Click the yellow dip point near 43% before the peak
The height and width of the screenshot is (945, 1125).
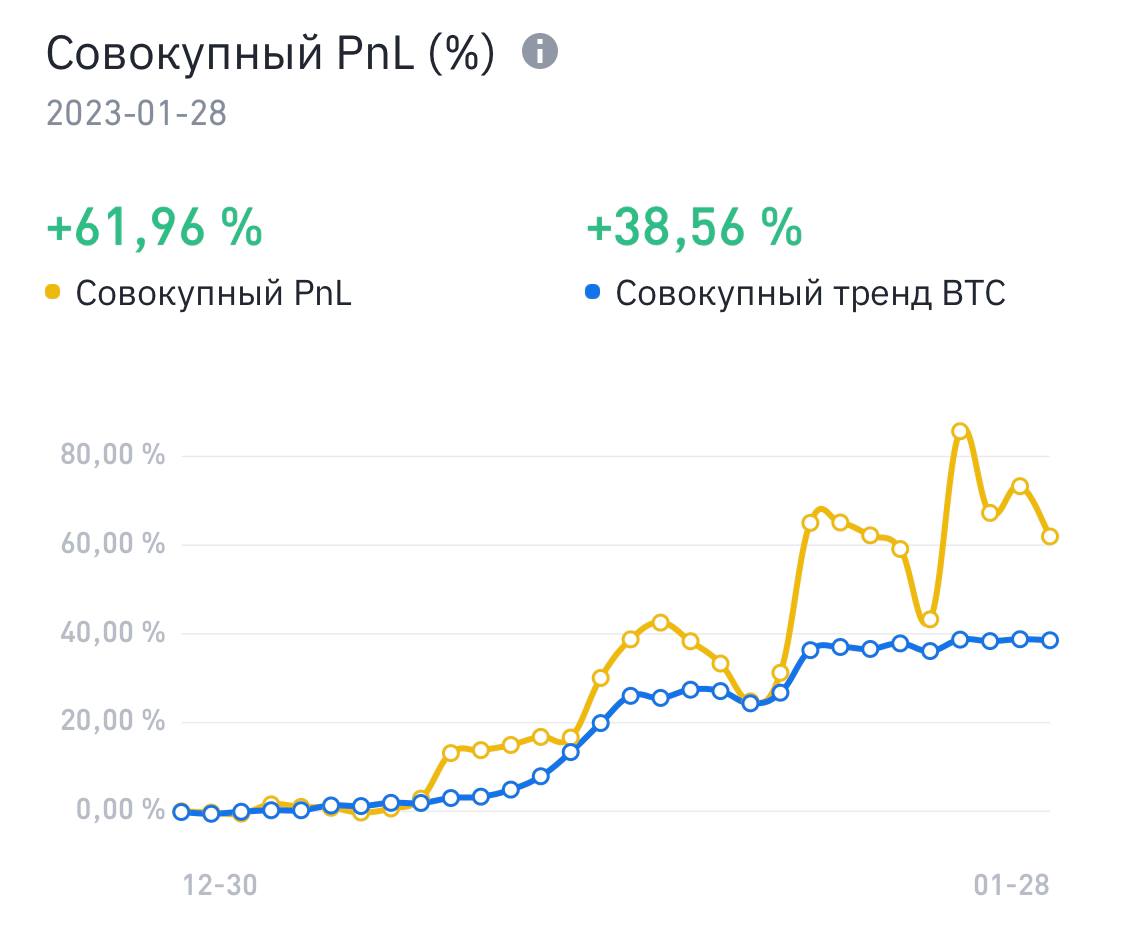[930, 619]
